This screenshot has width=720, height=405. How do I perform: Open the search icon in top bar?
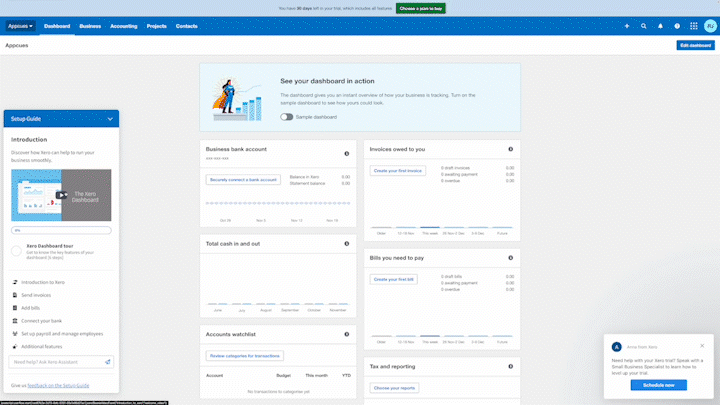(x=643, y=26)
